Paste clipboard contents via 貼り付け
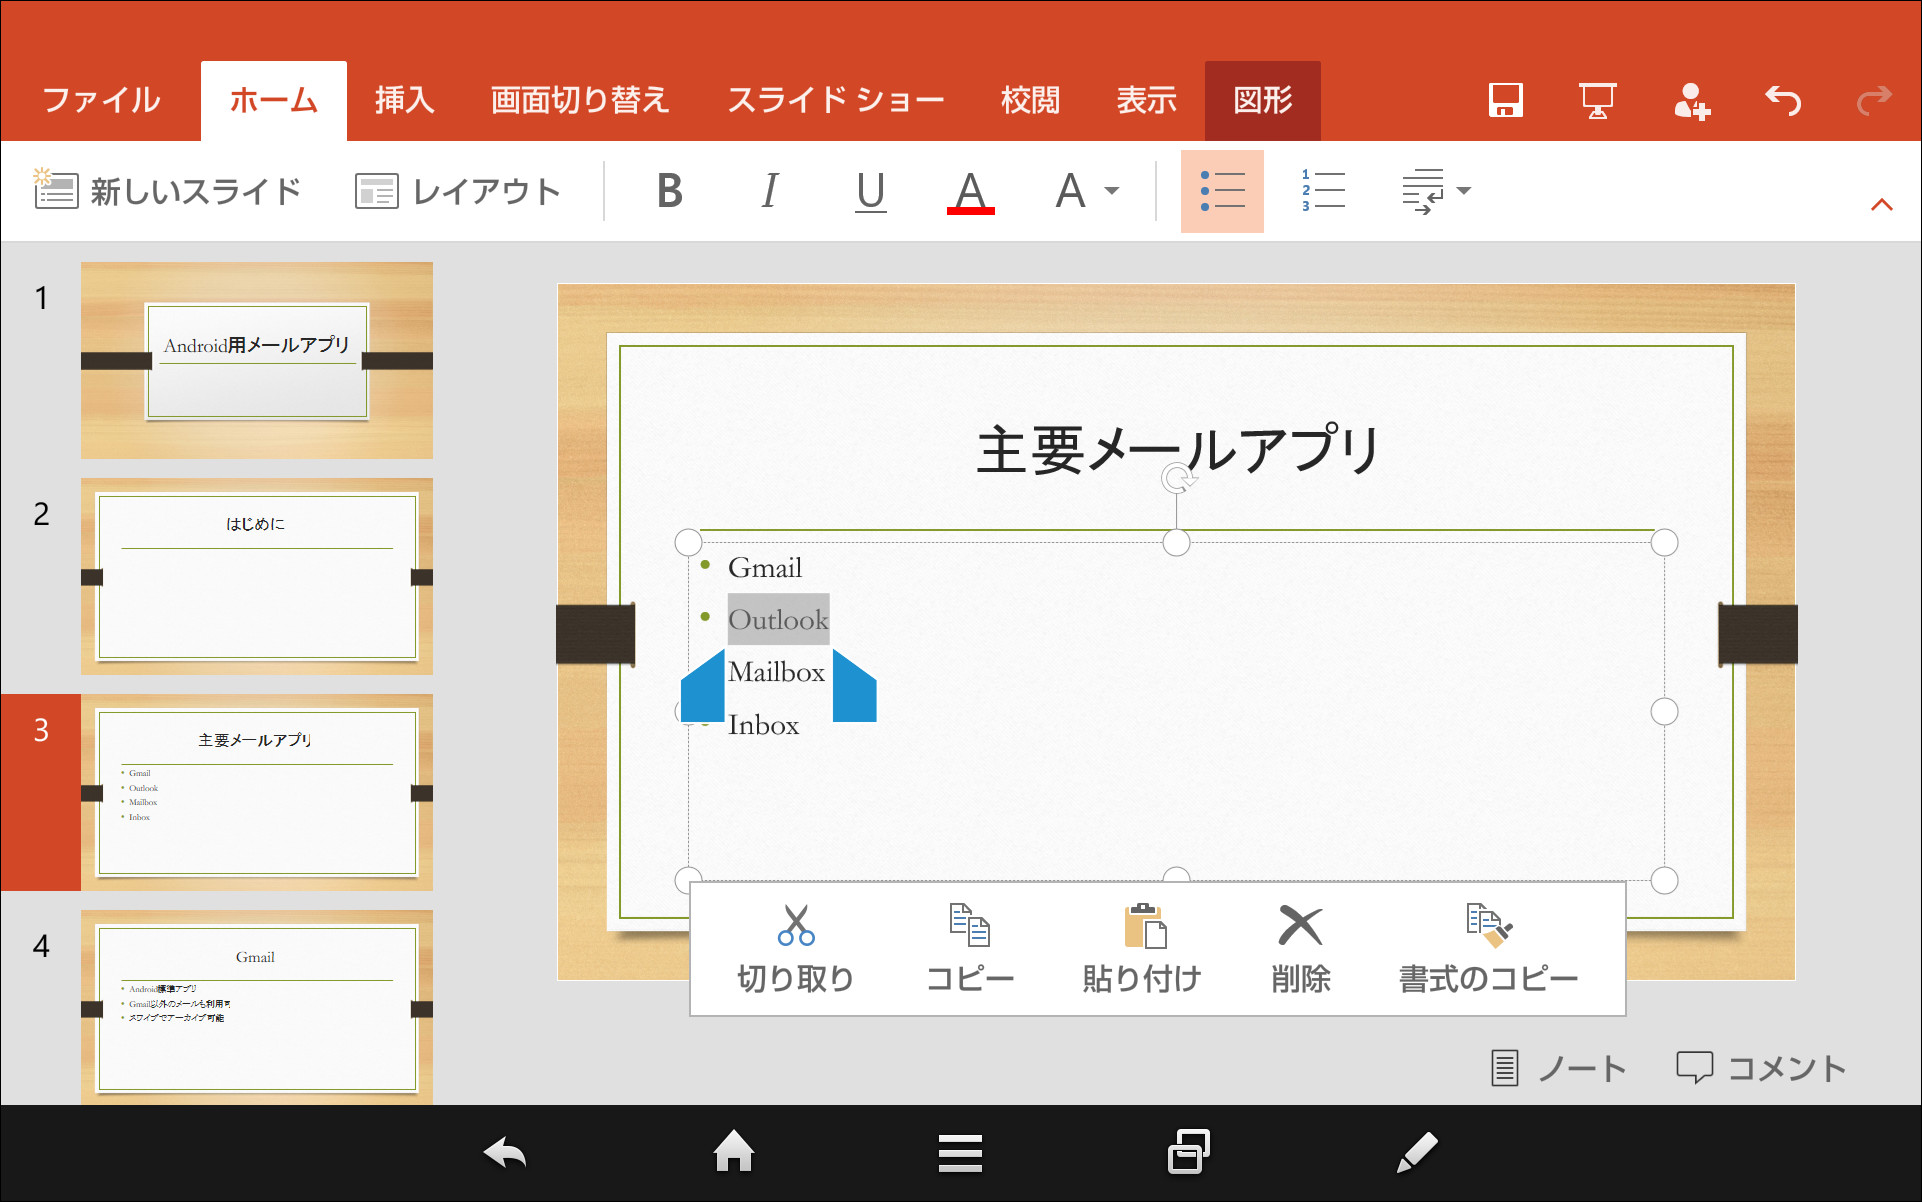1922x1202 pixels. click(1140, 948)
